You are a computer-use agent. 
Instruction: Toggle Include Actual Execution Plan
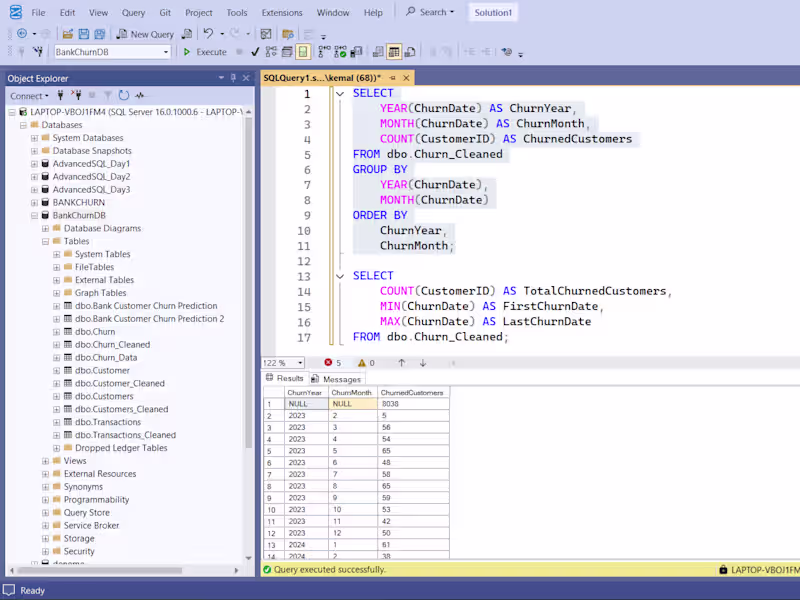[x=324, y=52]
